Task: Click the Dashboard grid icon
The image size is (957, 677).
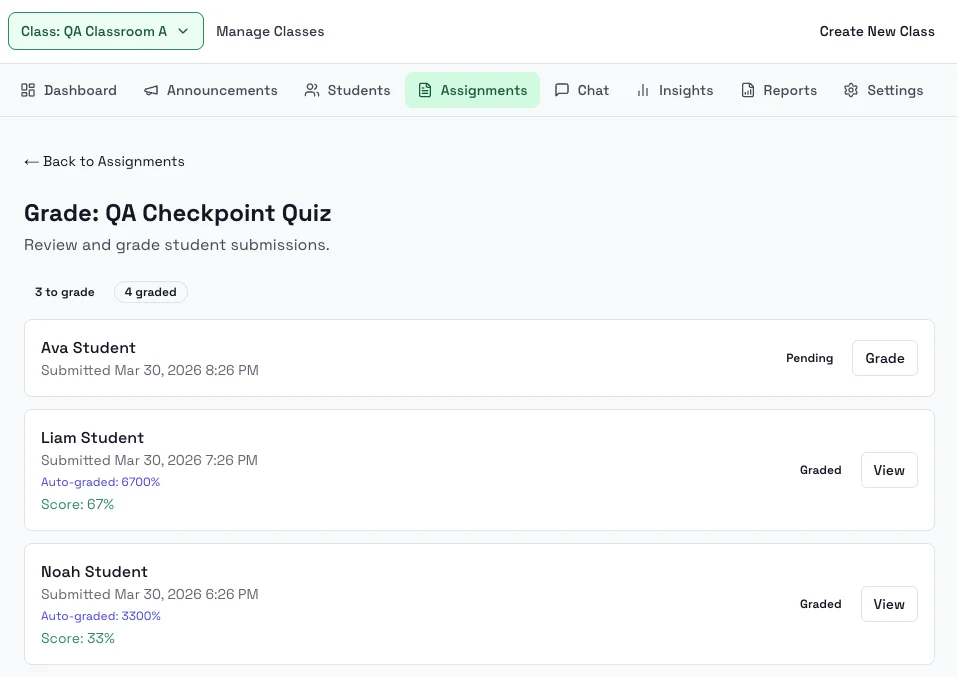Action: click(28, 90)
